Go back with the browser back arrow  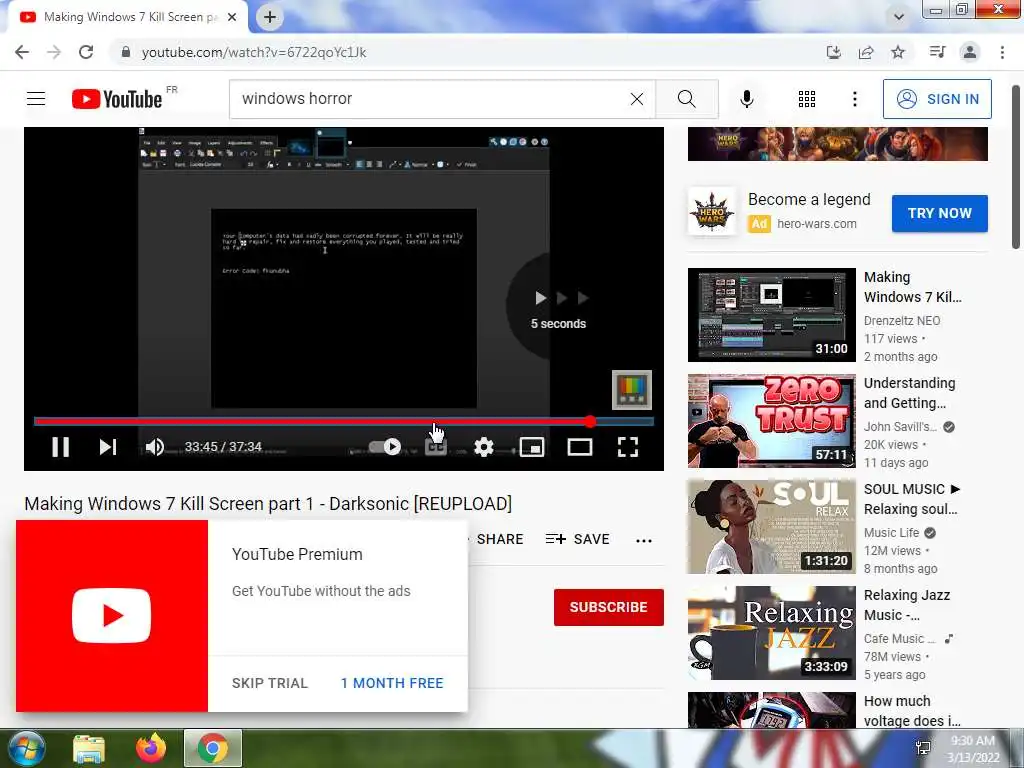point(22,52)
